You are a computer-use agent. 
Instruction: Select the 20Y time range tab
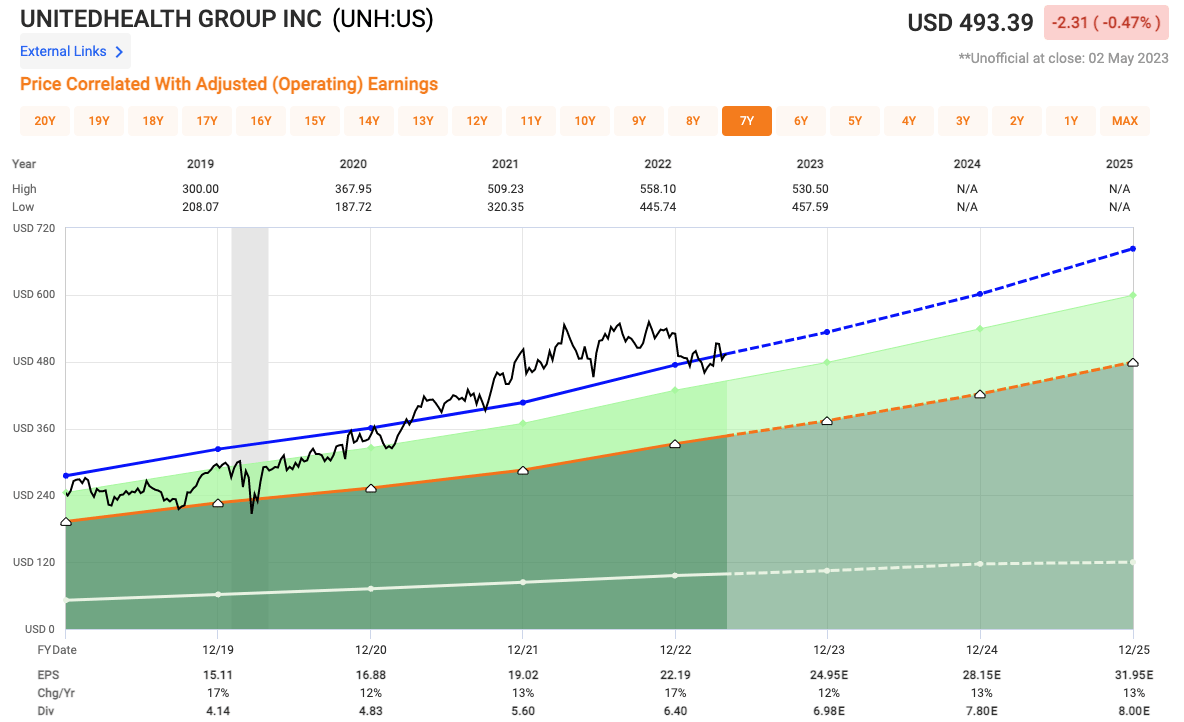click(x=45, y=121)
